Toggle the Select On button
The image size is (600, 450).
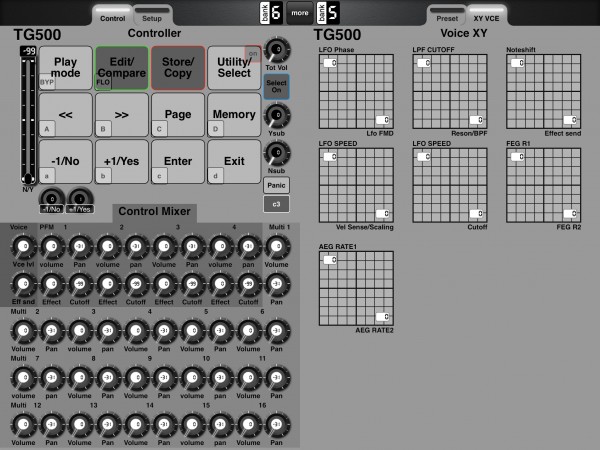pyautogui.click(x=276, y=86)
